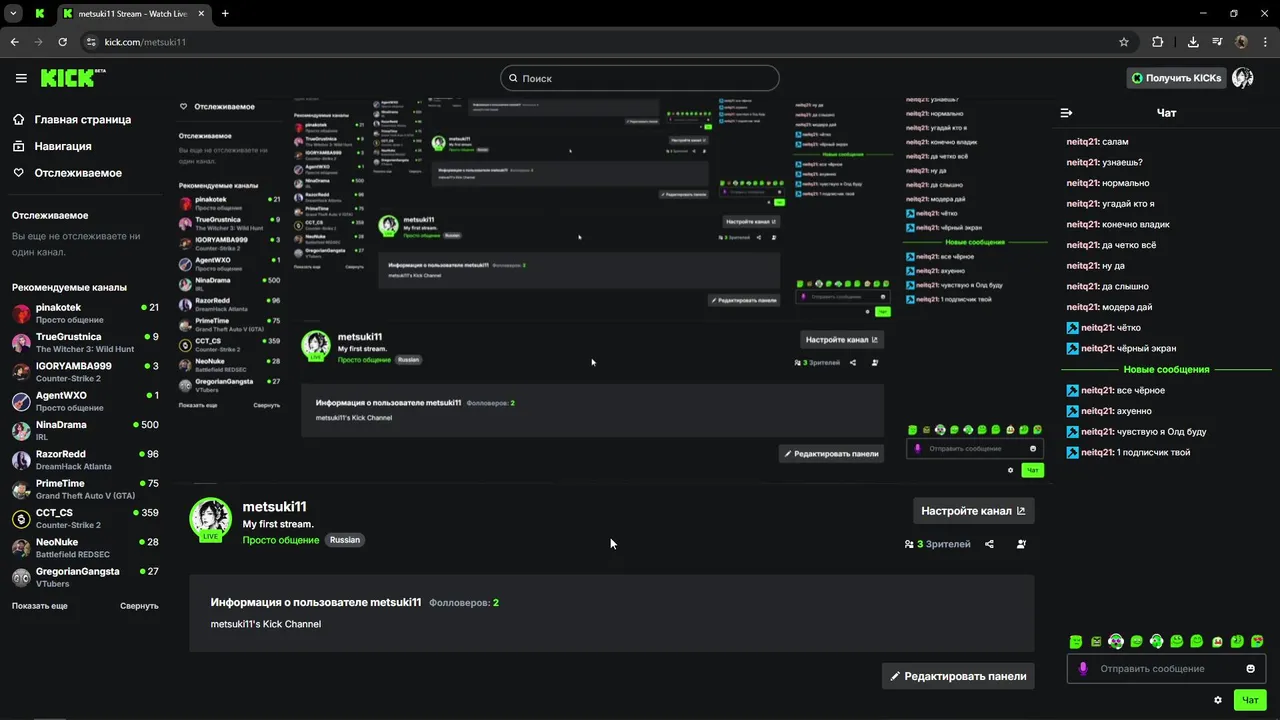Bookmark this page with the star icon
1280x720 pixels.
1124,42
